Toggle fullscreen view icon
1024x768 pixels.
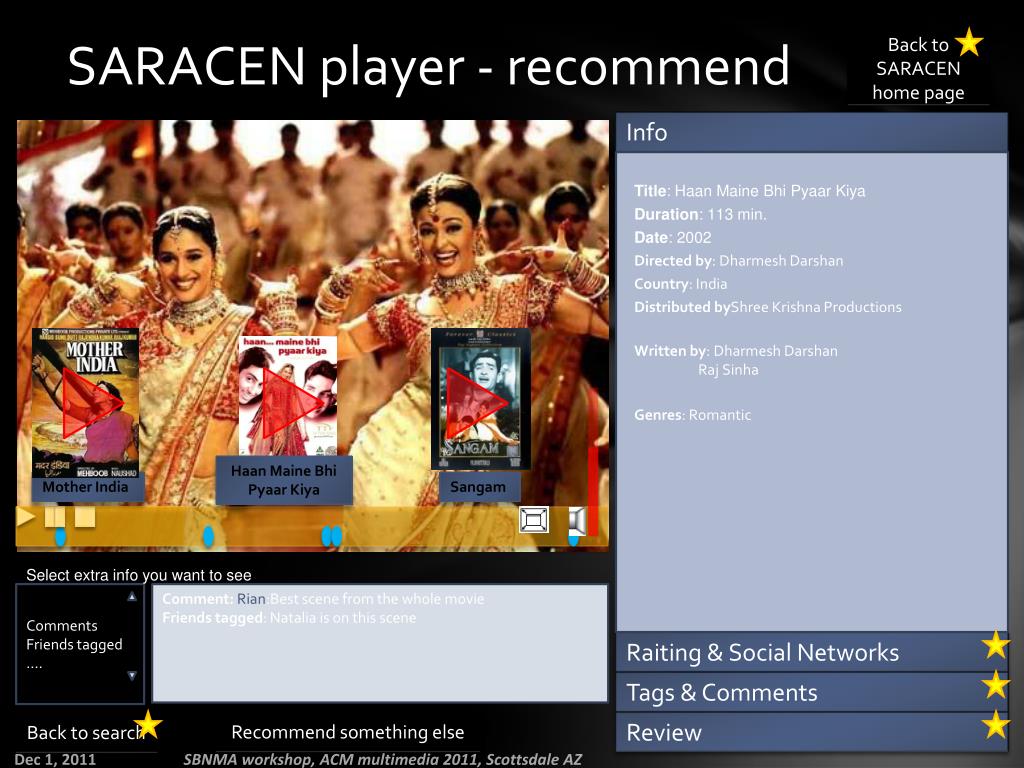[x=534, y=520]
